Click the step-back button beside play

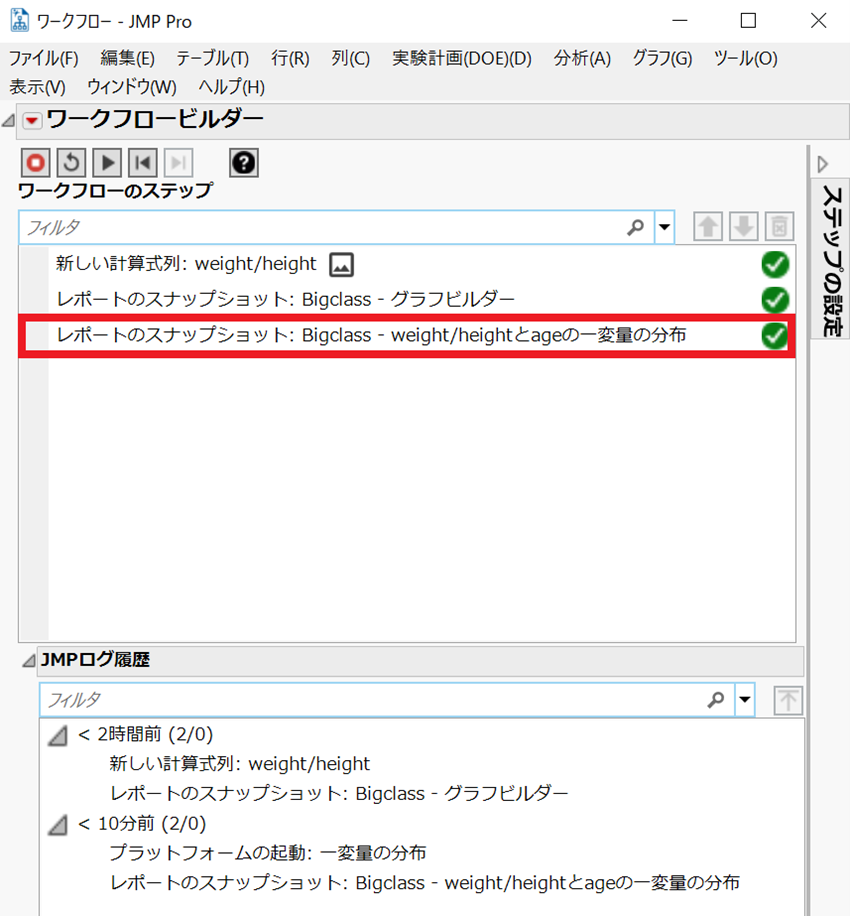143,162
